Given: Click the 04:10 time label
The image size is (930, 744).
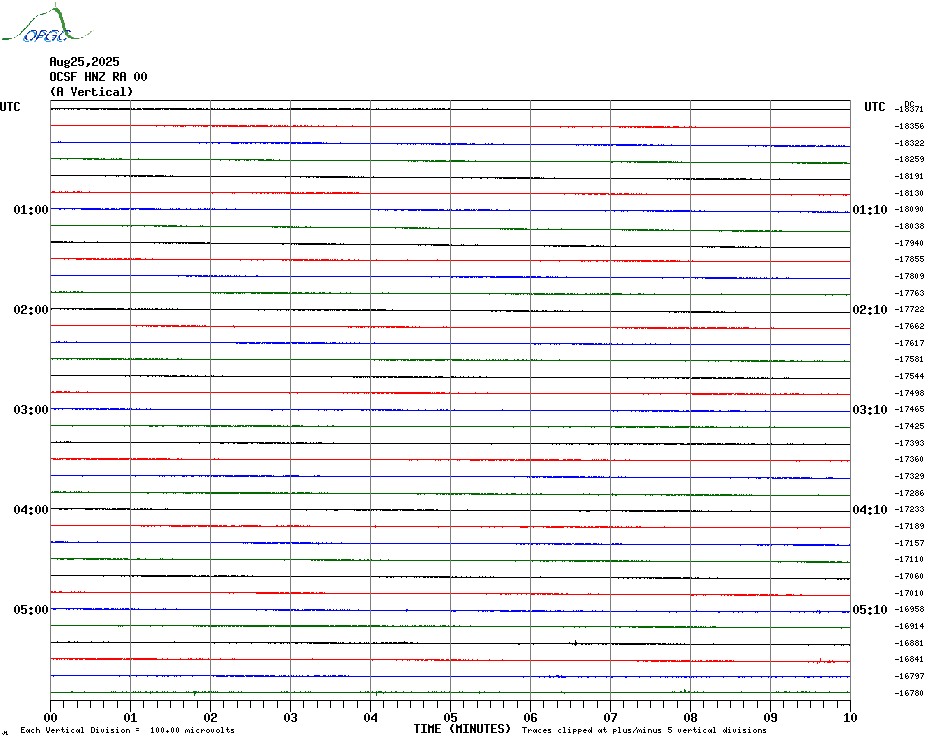Looking at the screenshot, I should [x=870, y=510].
